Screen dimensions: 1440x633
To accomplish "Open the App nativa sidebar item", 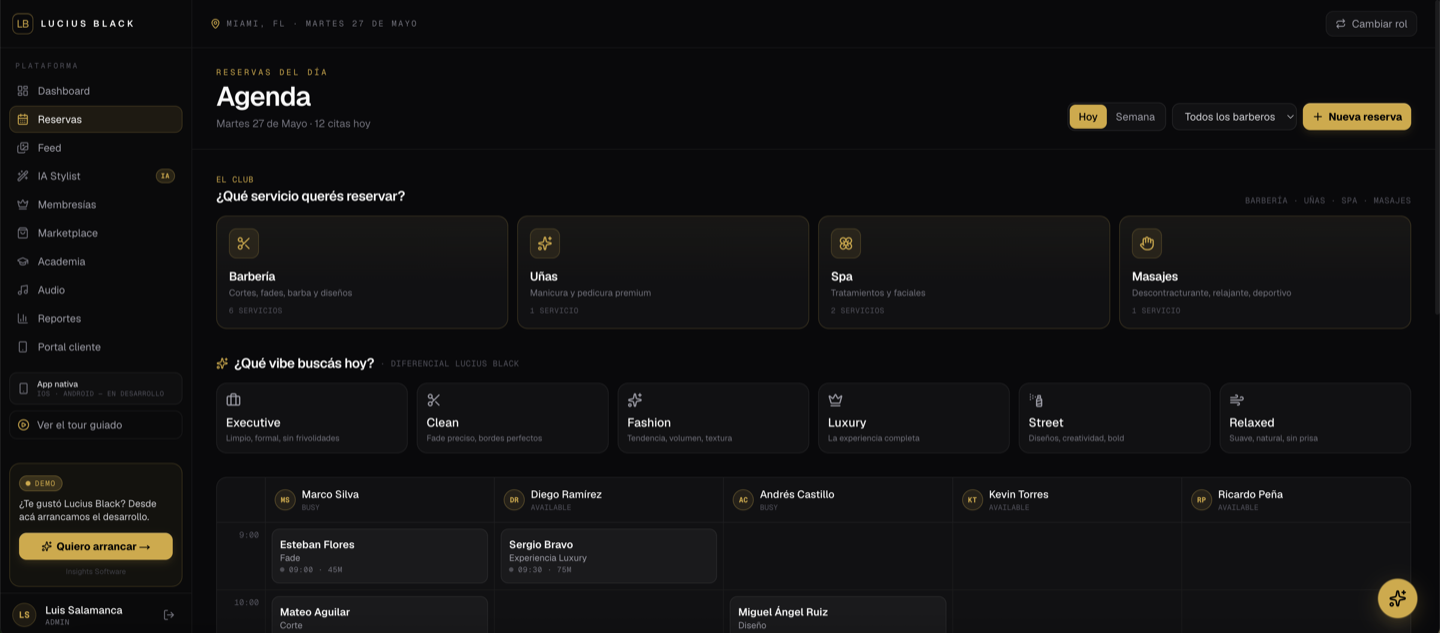I will pos(96,388).
